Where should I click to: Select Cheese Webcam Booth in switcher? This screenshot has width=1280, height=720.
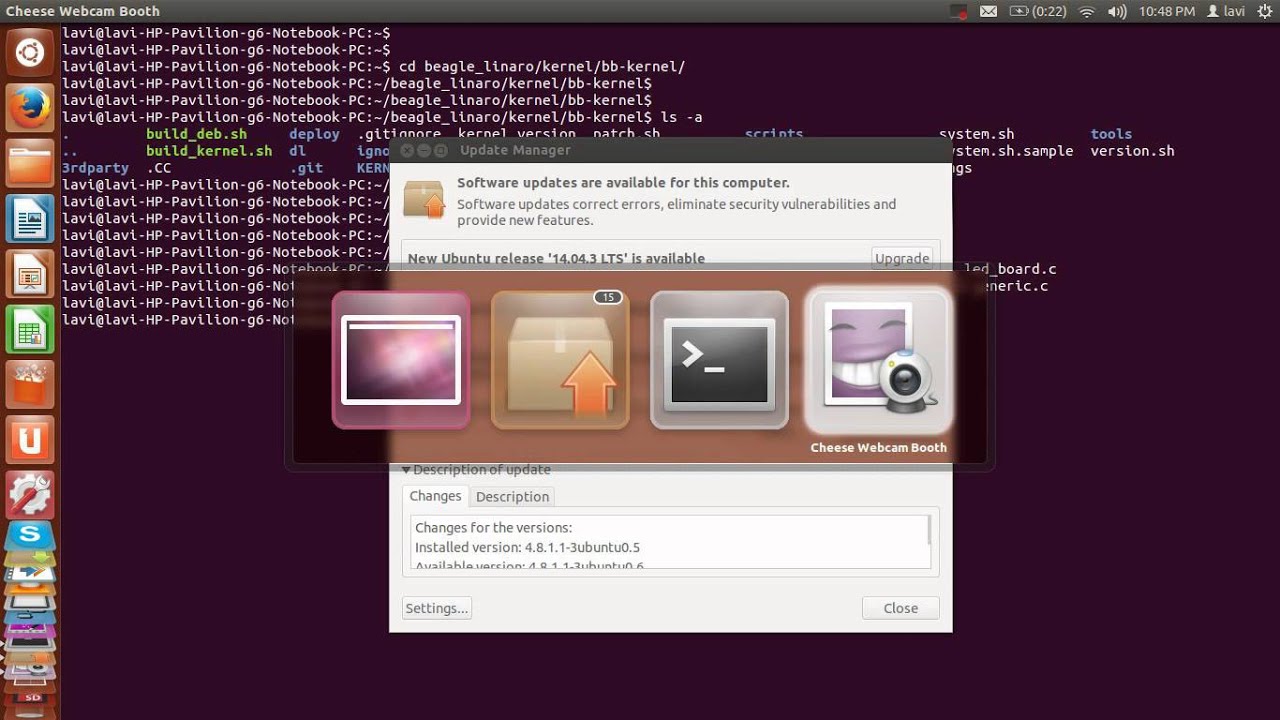click(x=878, y=360)
